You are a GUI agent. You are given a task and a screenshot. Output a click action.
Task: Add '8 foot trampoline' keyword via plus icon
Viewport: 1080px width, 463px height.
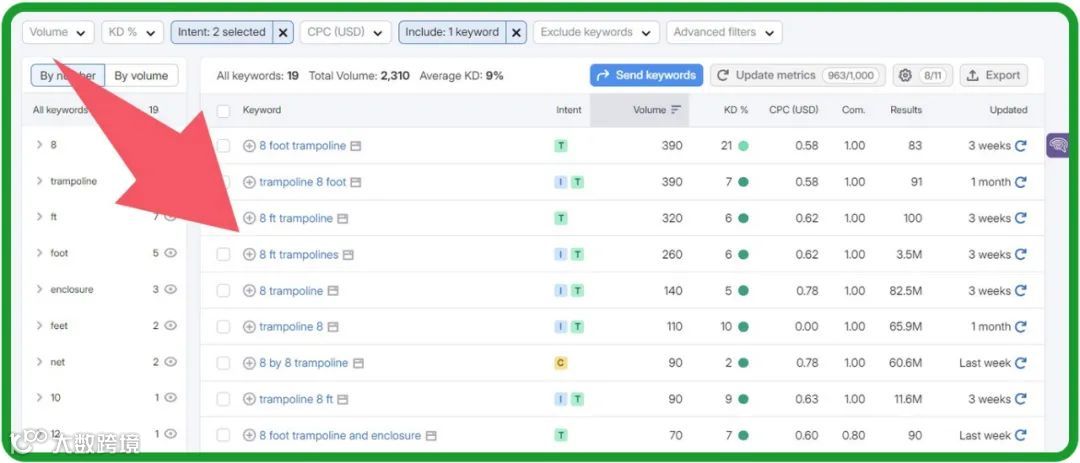pyautogui.click(x=249, y=146)
